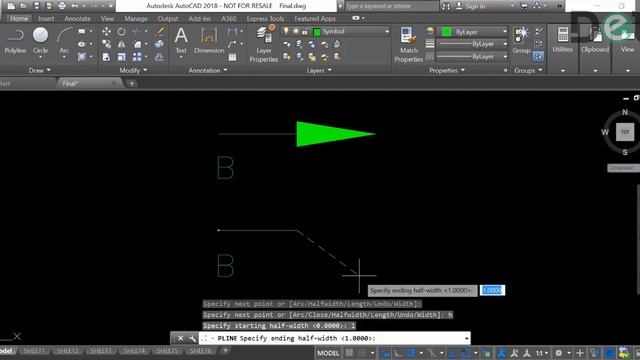Click the Stretch tool icon
This screenshot has width=640, height=360.
coord(106,57)
